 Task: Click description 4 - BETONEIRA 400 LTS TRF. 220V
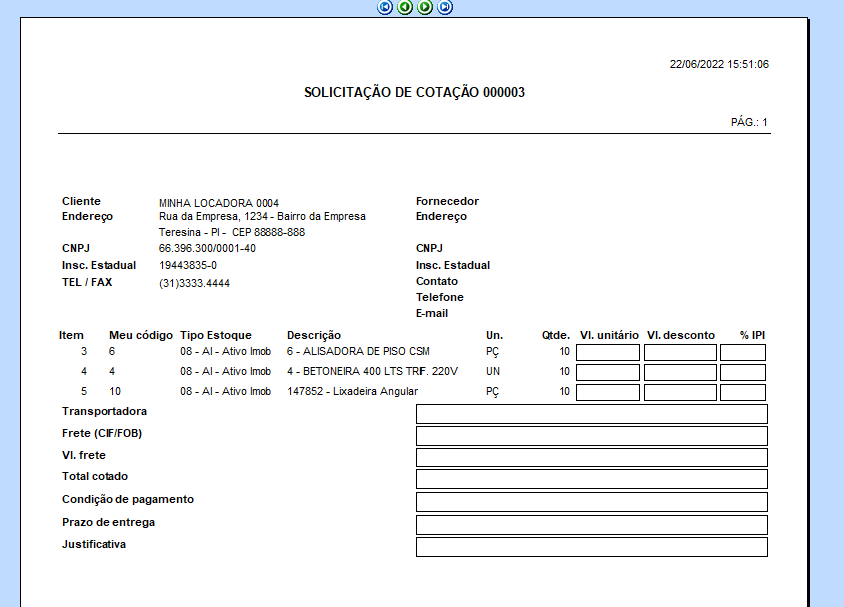(x=372, y=371)
